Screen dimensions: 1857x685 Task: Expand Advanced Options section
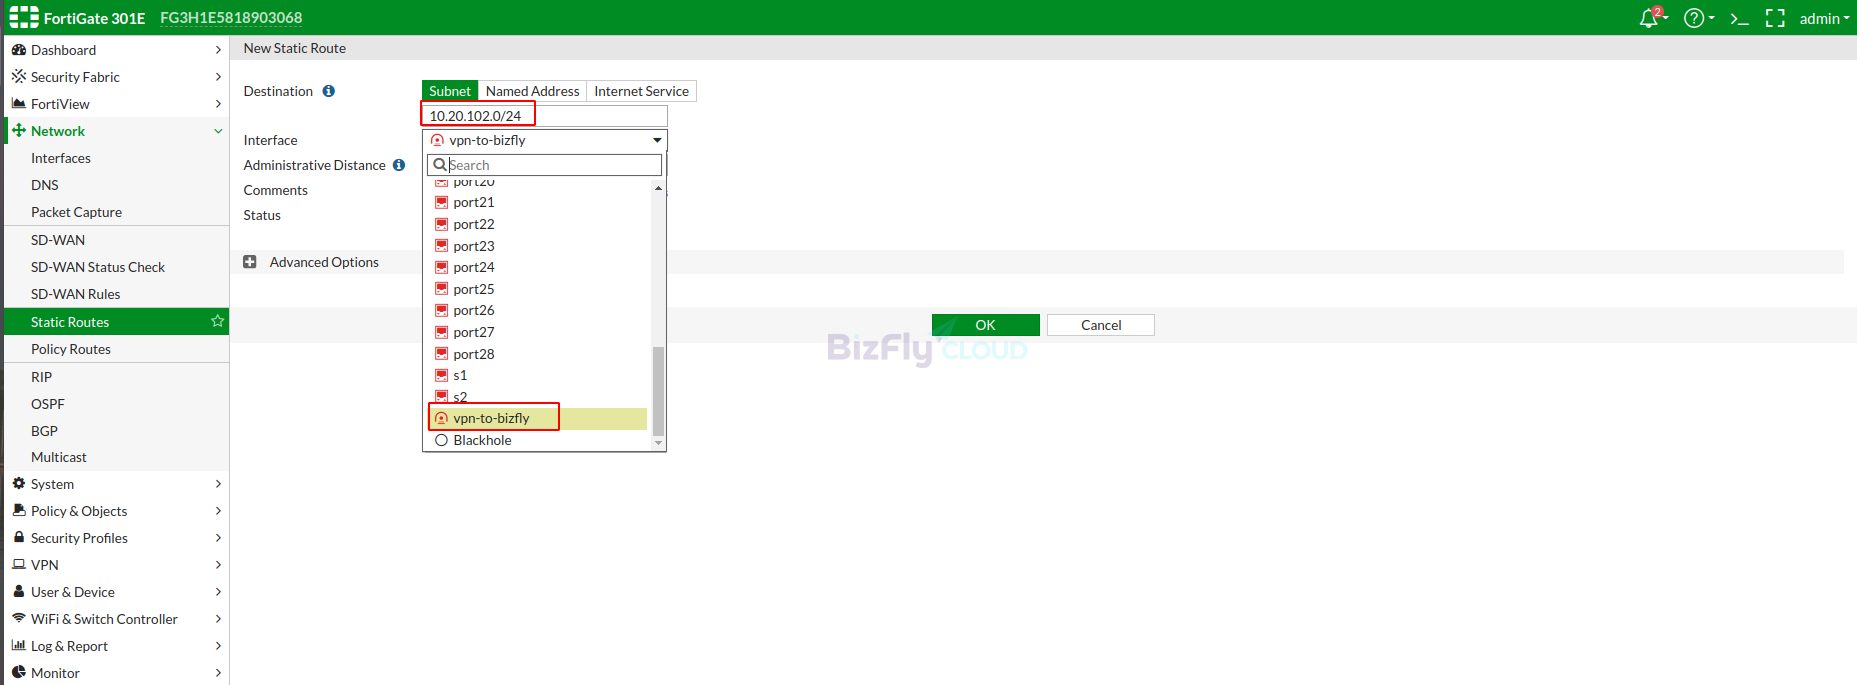pos(250,262)
